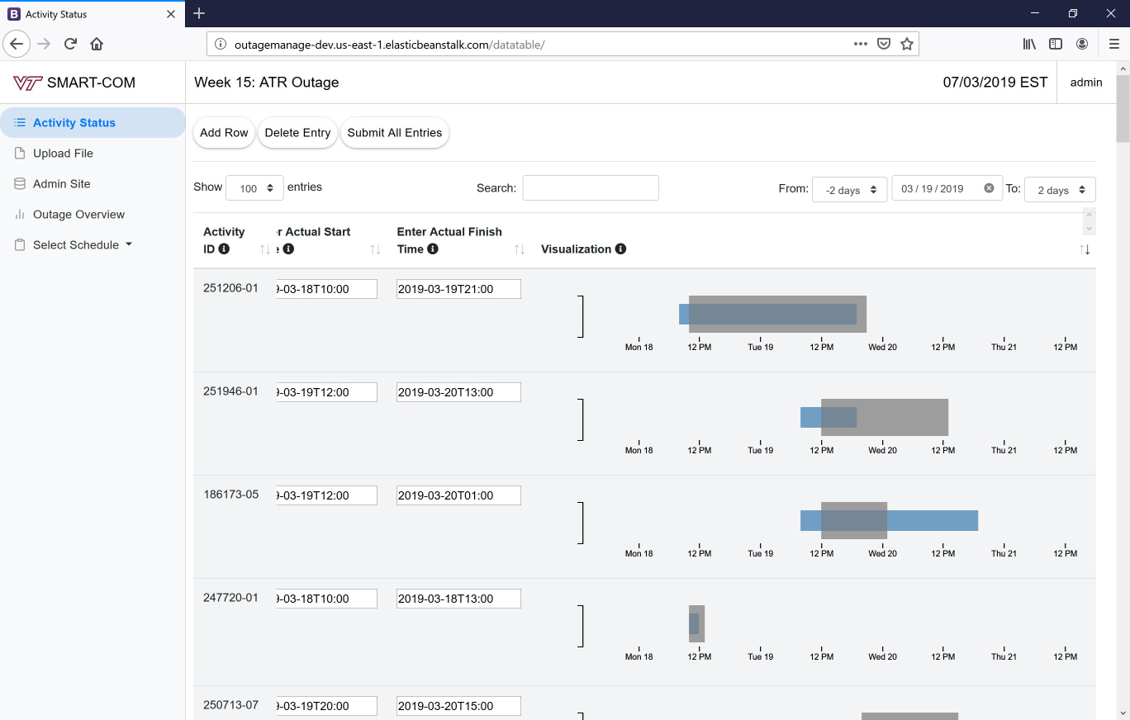The height and width of the screenshot is (720, 1130).
Task: Clear the 03/19/2019 date field
Action: coord(989,188)
